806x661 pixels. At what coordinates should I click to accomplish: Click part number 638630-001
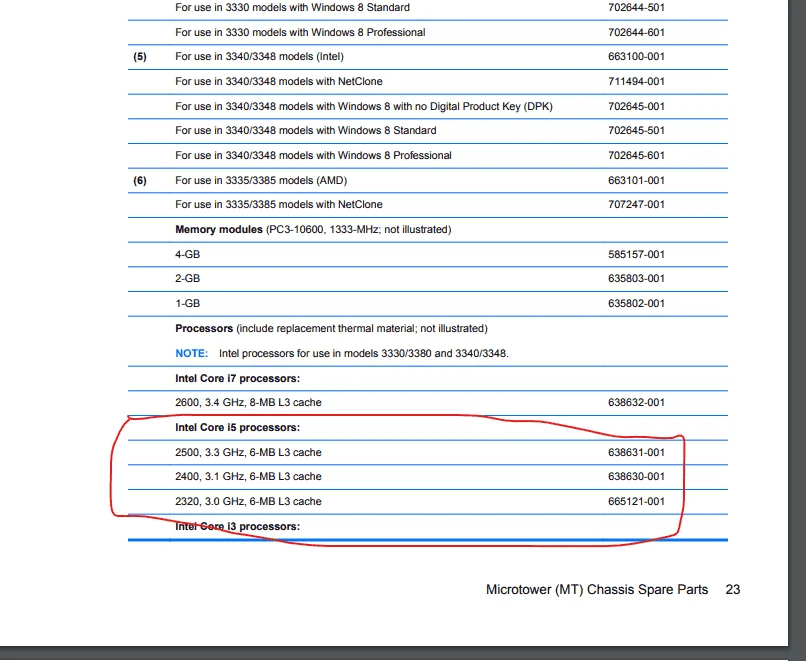click(636, 476)
